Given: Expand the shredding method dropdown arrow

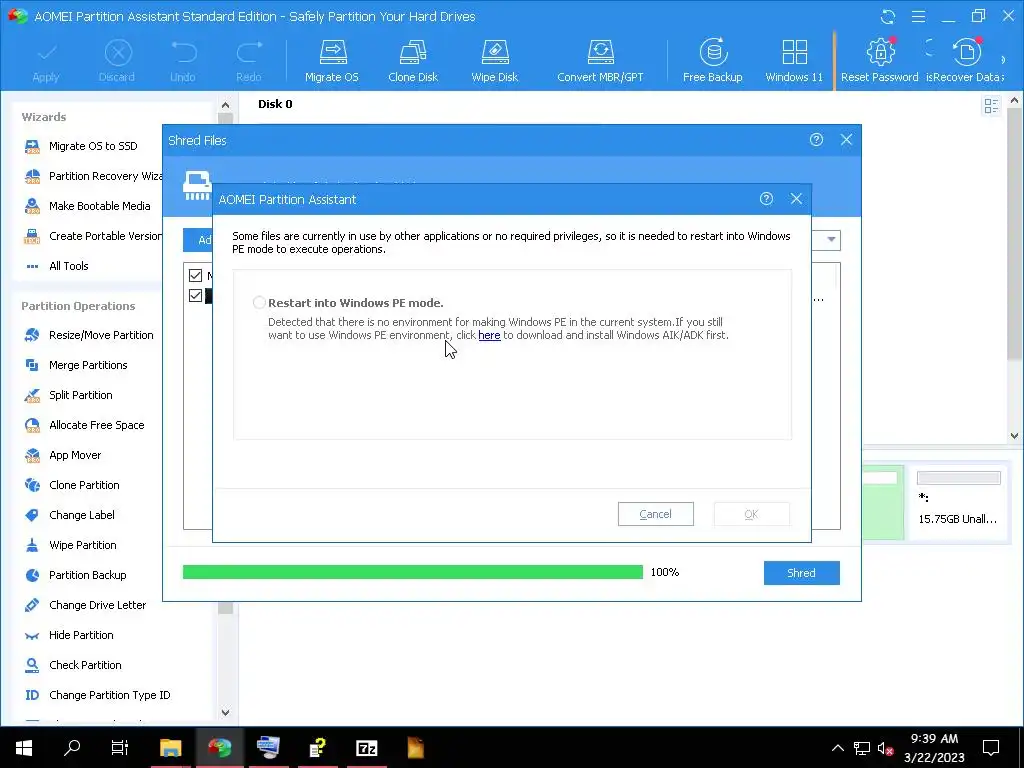Looking at the screenshot, I should pyautogui.click(x=831, y=240).
